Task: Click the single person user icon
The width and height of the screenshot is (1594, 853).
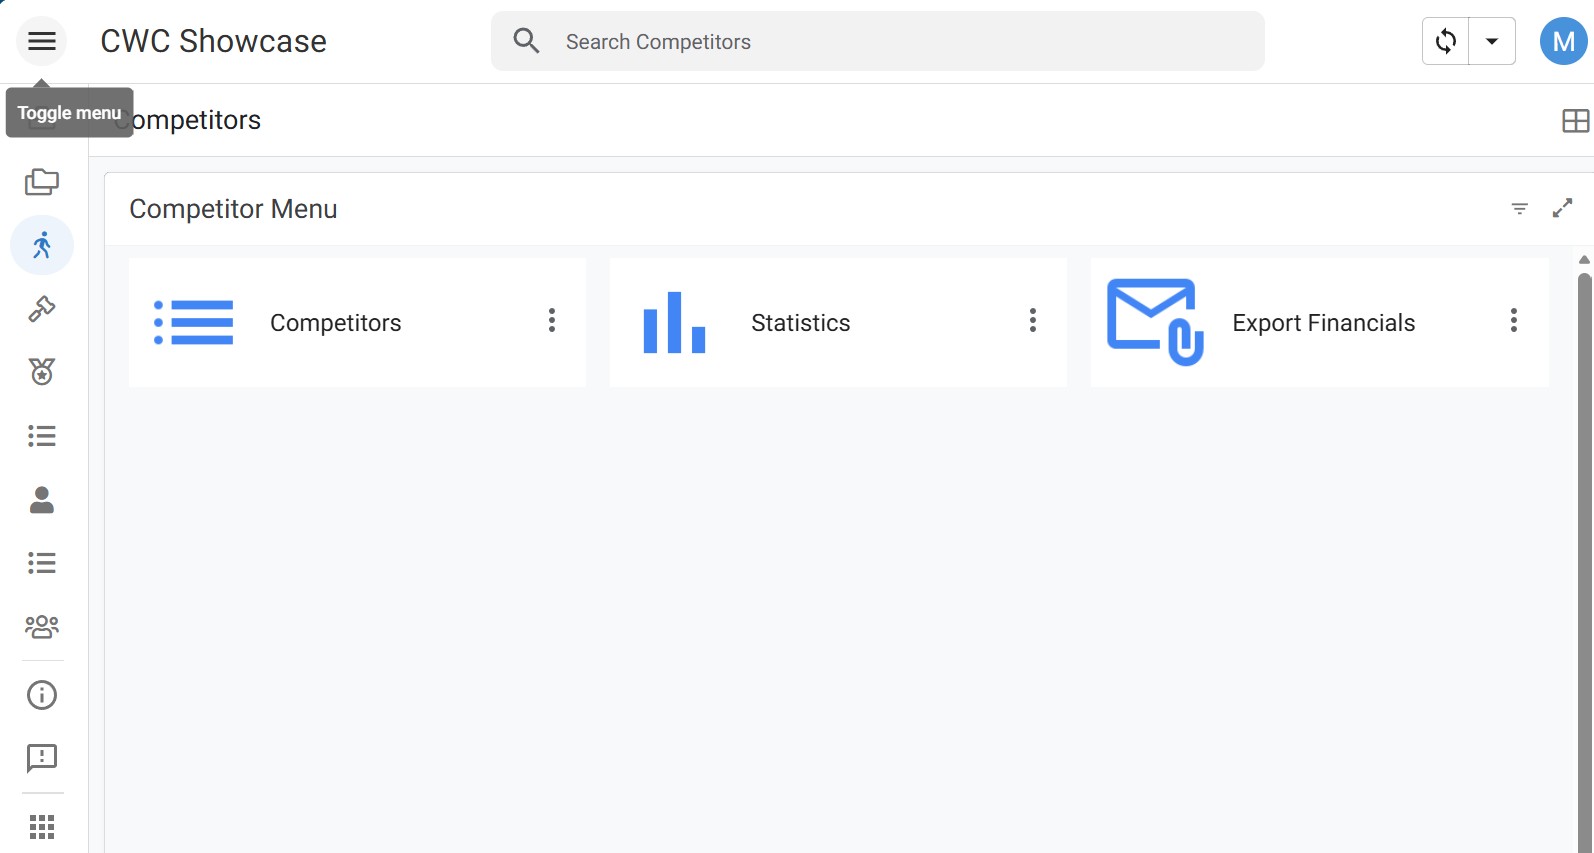Action: tap(41, 500)
